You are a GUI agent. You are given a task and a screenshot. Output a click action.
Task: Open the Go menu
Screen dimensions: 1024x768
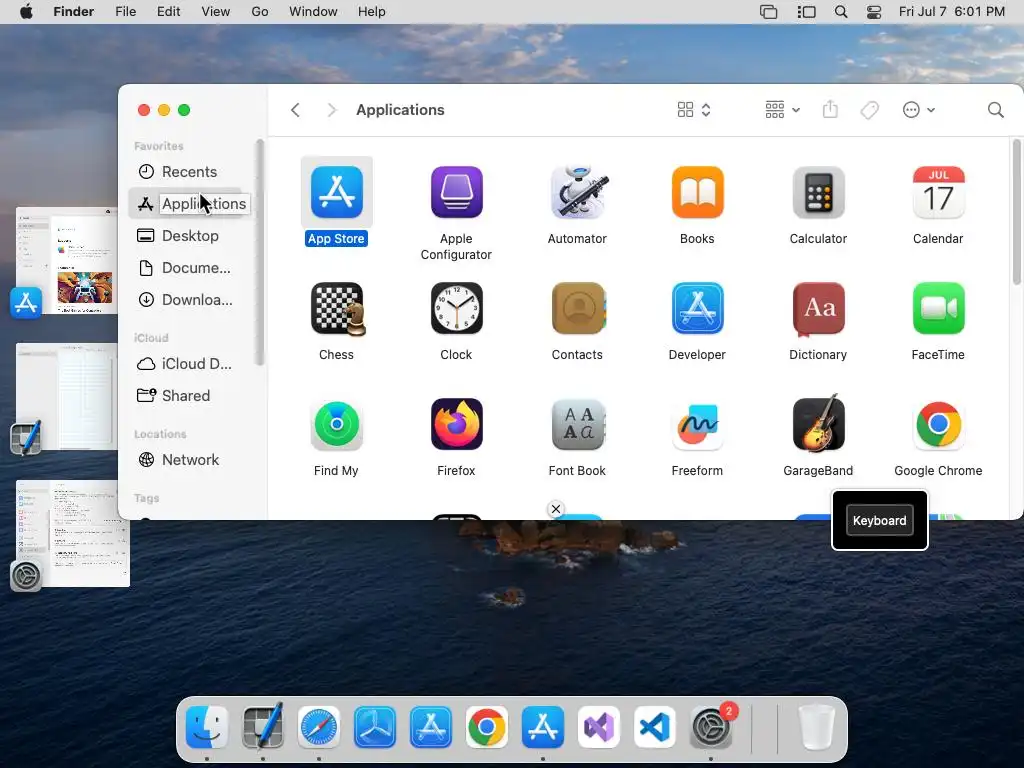point(260,12)
